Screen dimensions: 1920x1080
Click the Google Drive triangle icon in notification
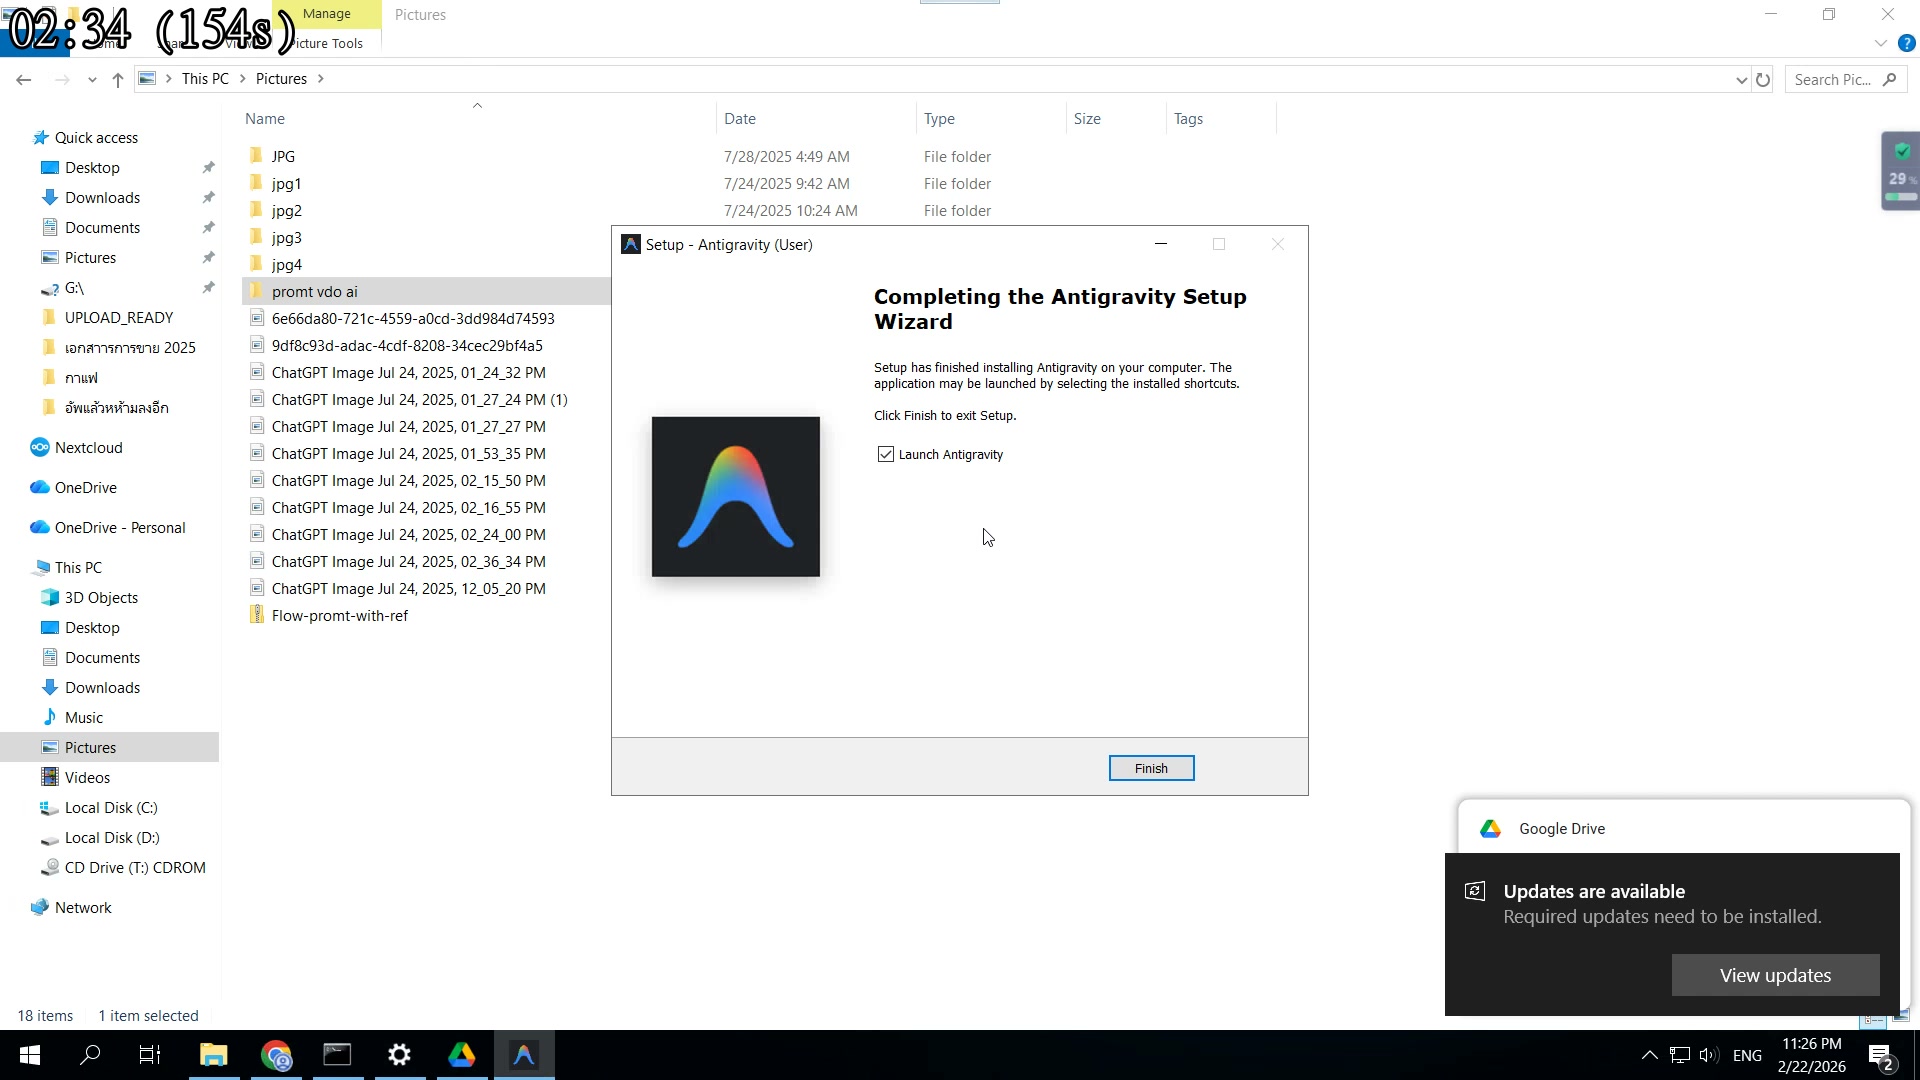click(1489, 828)
